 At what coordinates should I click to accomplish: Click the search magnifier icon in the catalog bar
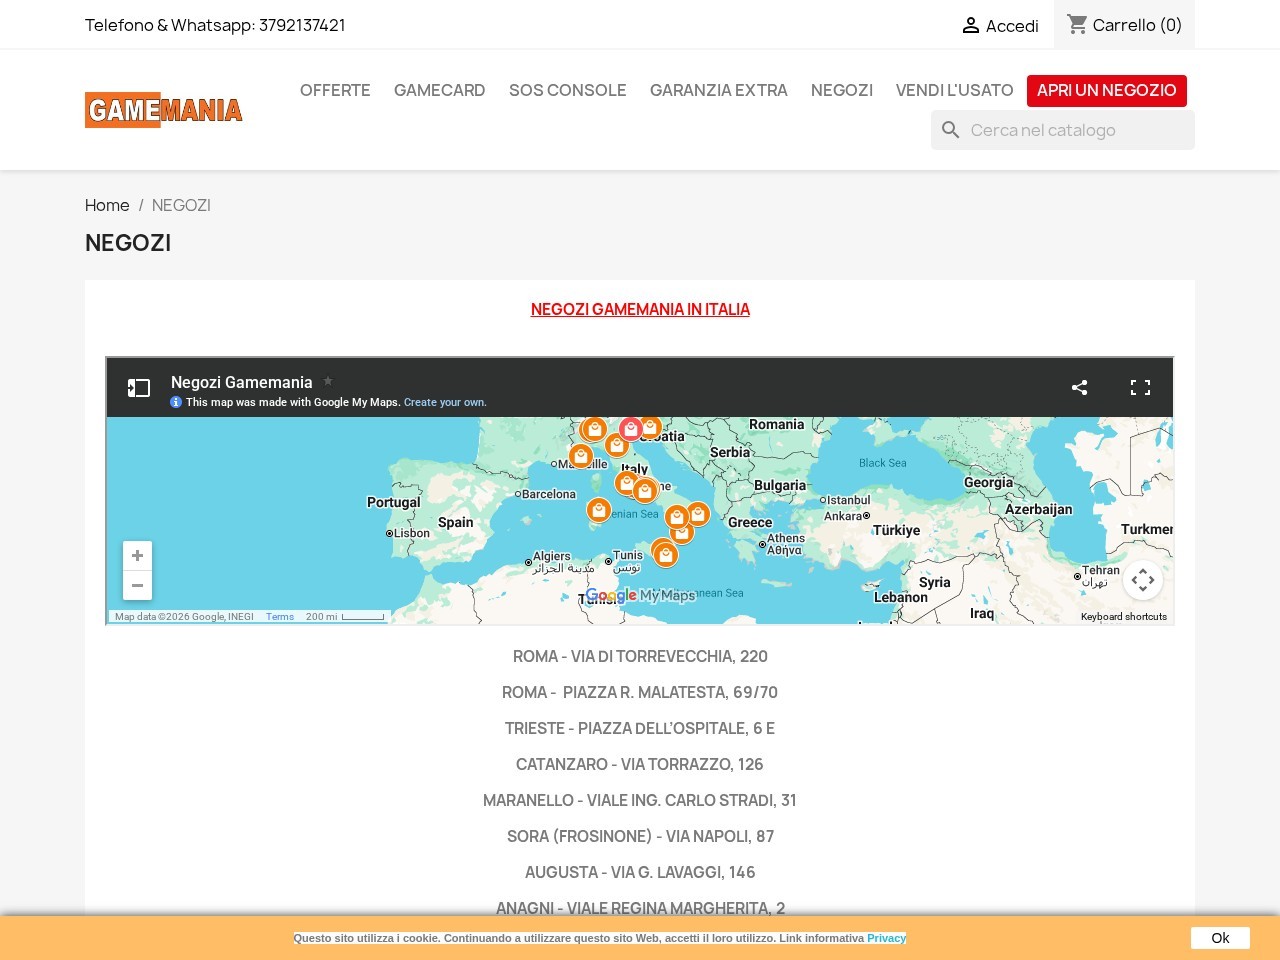click(950, 130)
